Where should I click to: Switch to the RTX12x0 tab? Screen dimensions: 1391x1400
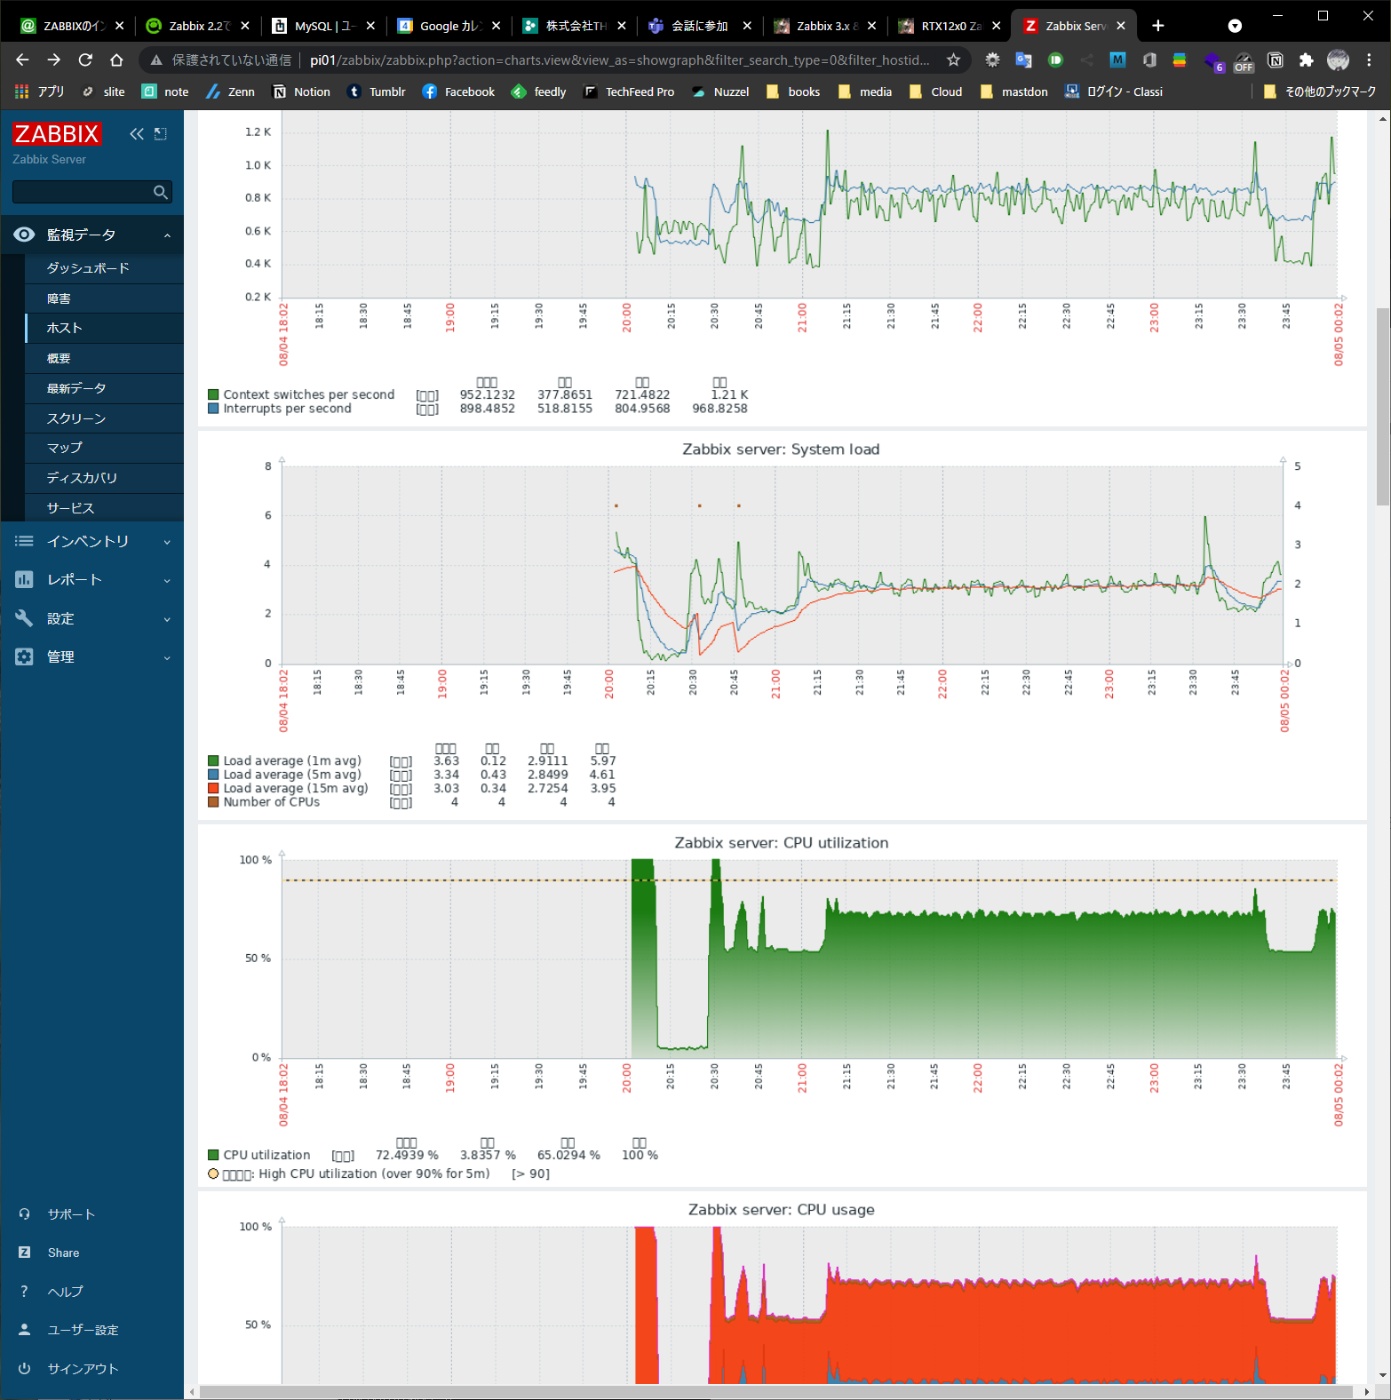pyautogui.click(x=950, y=26)
